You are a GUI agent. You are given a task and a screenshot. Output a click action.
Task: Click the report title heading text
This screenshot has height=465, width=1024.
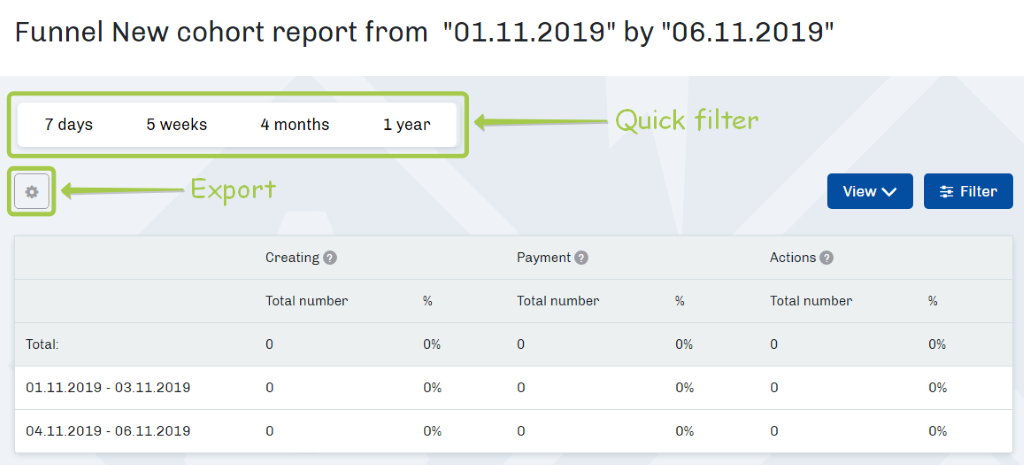[x=424, y=32]
